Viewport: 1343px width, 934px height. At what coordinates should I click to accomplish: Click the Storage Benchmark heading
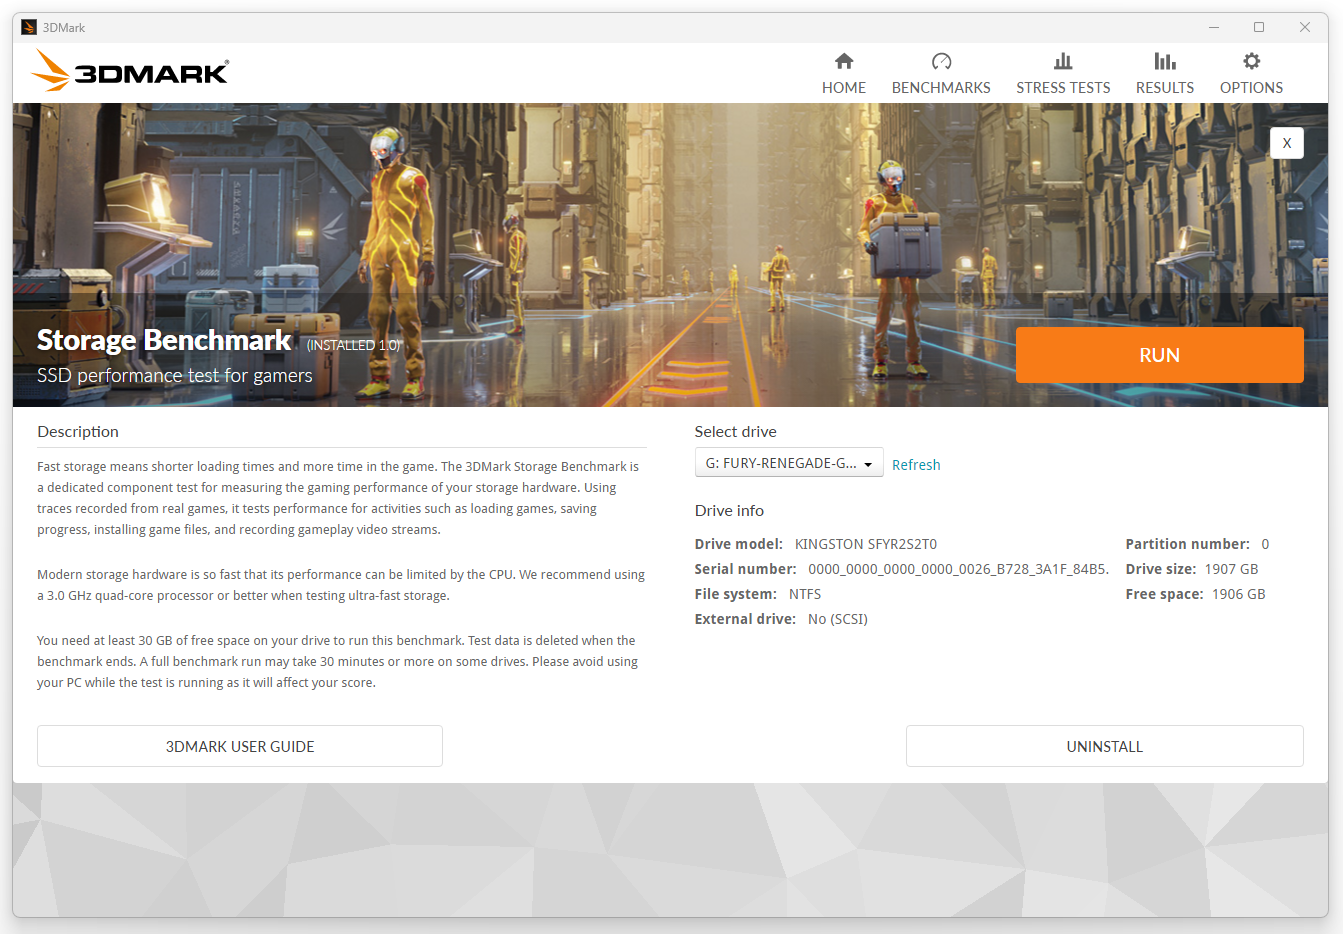coord(164,341)
